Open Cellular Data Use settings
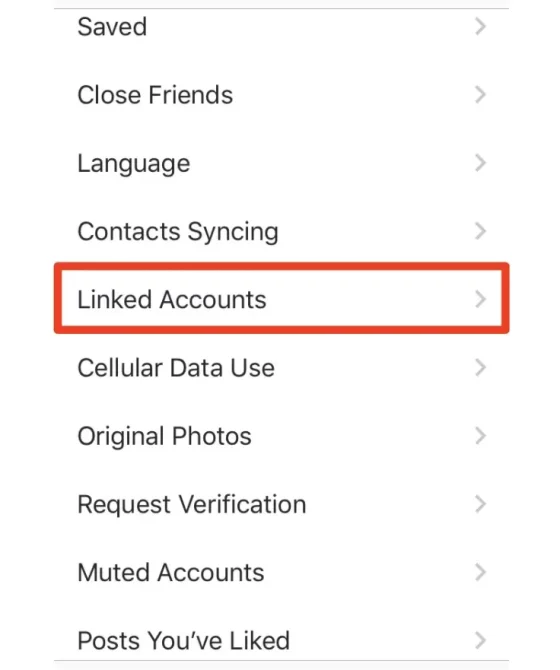560x670 pixels. pos(281,367)
